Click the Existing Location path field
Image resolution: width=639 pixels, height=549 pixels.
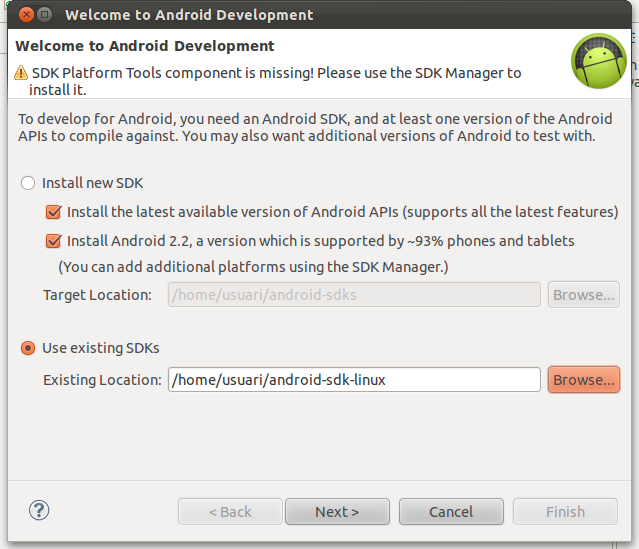point(354,380)
